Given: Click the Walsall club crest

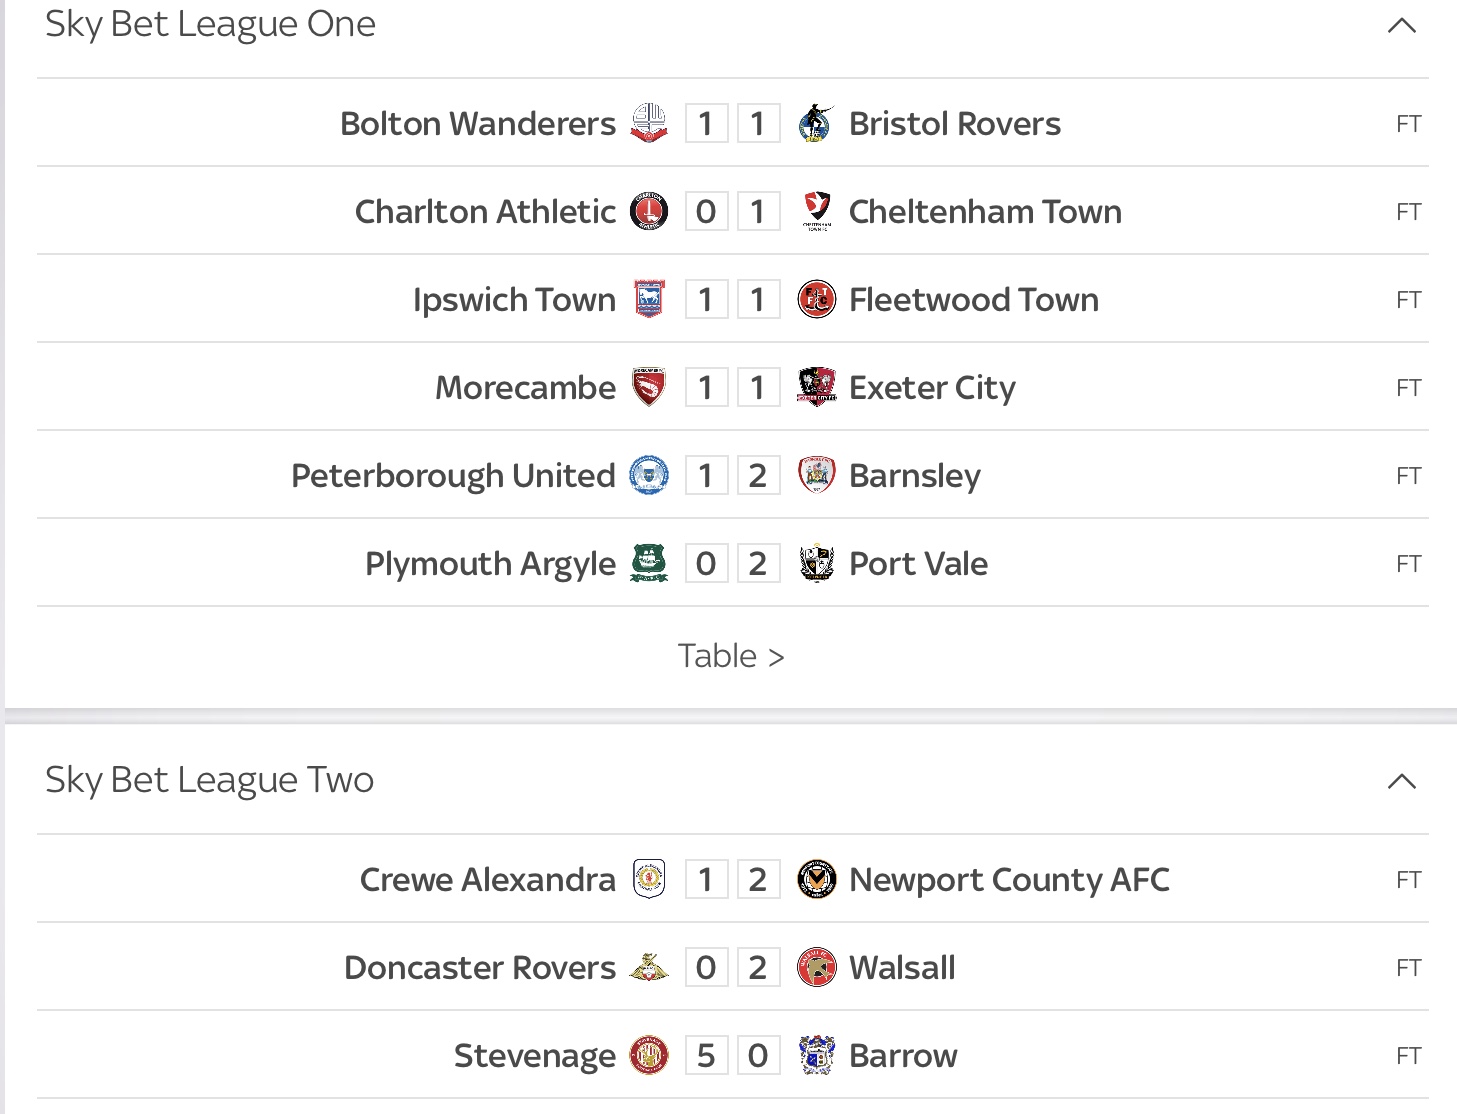Looking at the screenshot, I should 816,967.
